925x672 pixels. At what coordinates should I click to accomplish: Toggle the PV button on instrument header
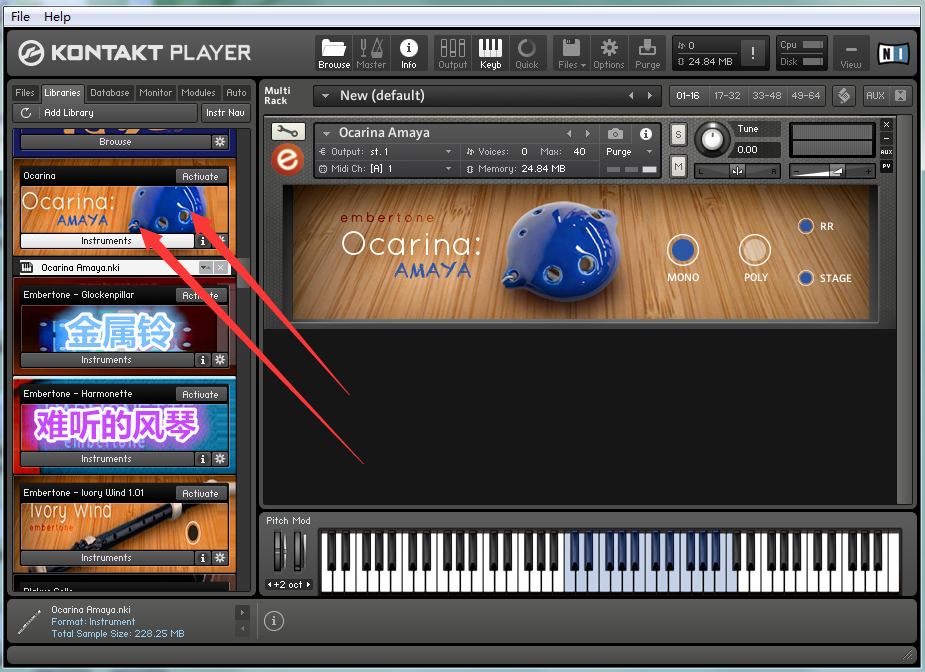click(886, 166)
